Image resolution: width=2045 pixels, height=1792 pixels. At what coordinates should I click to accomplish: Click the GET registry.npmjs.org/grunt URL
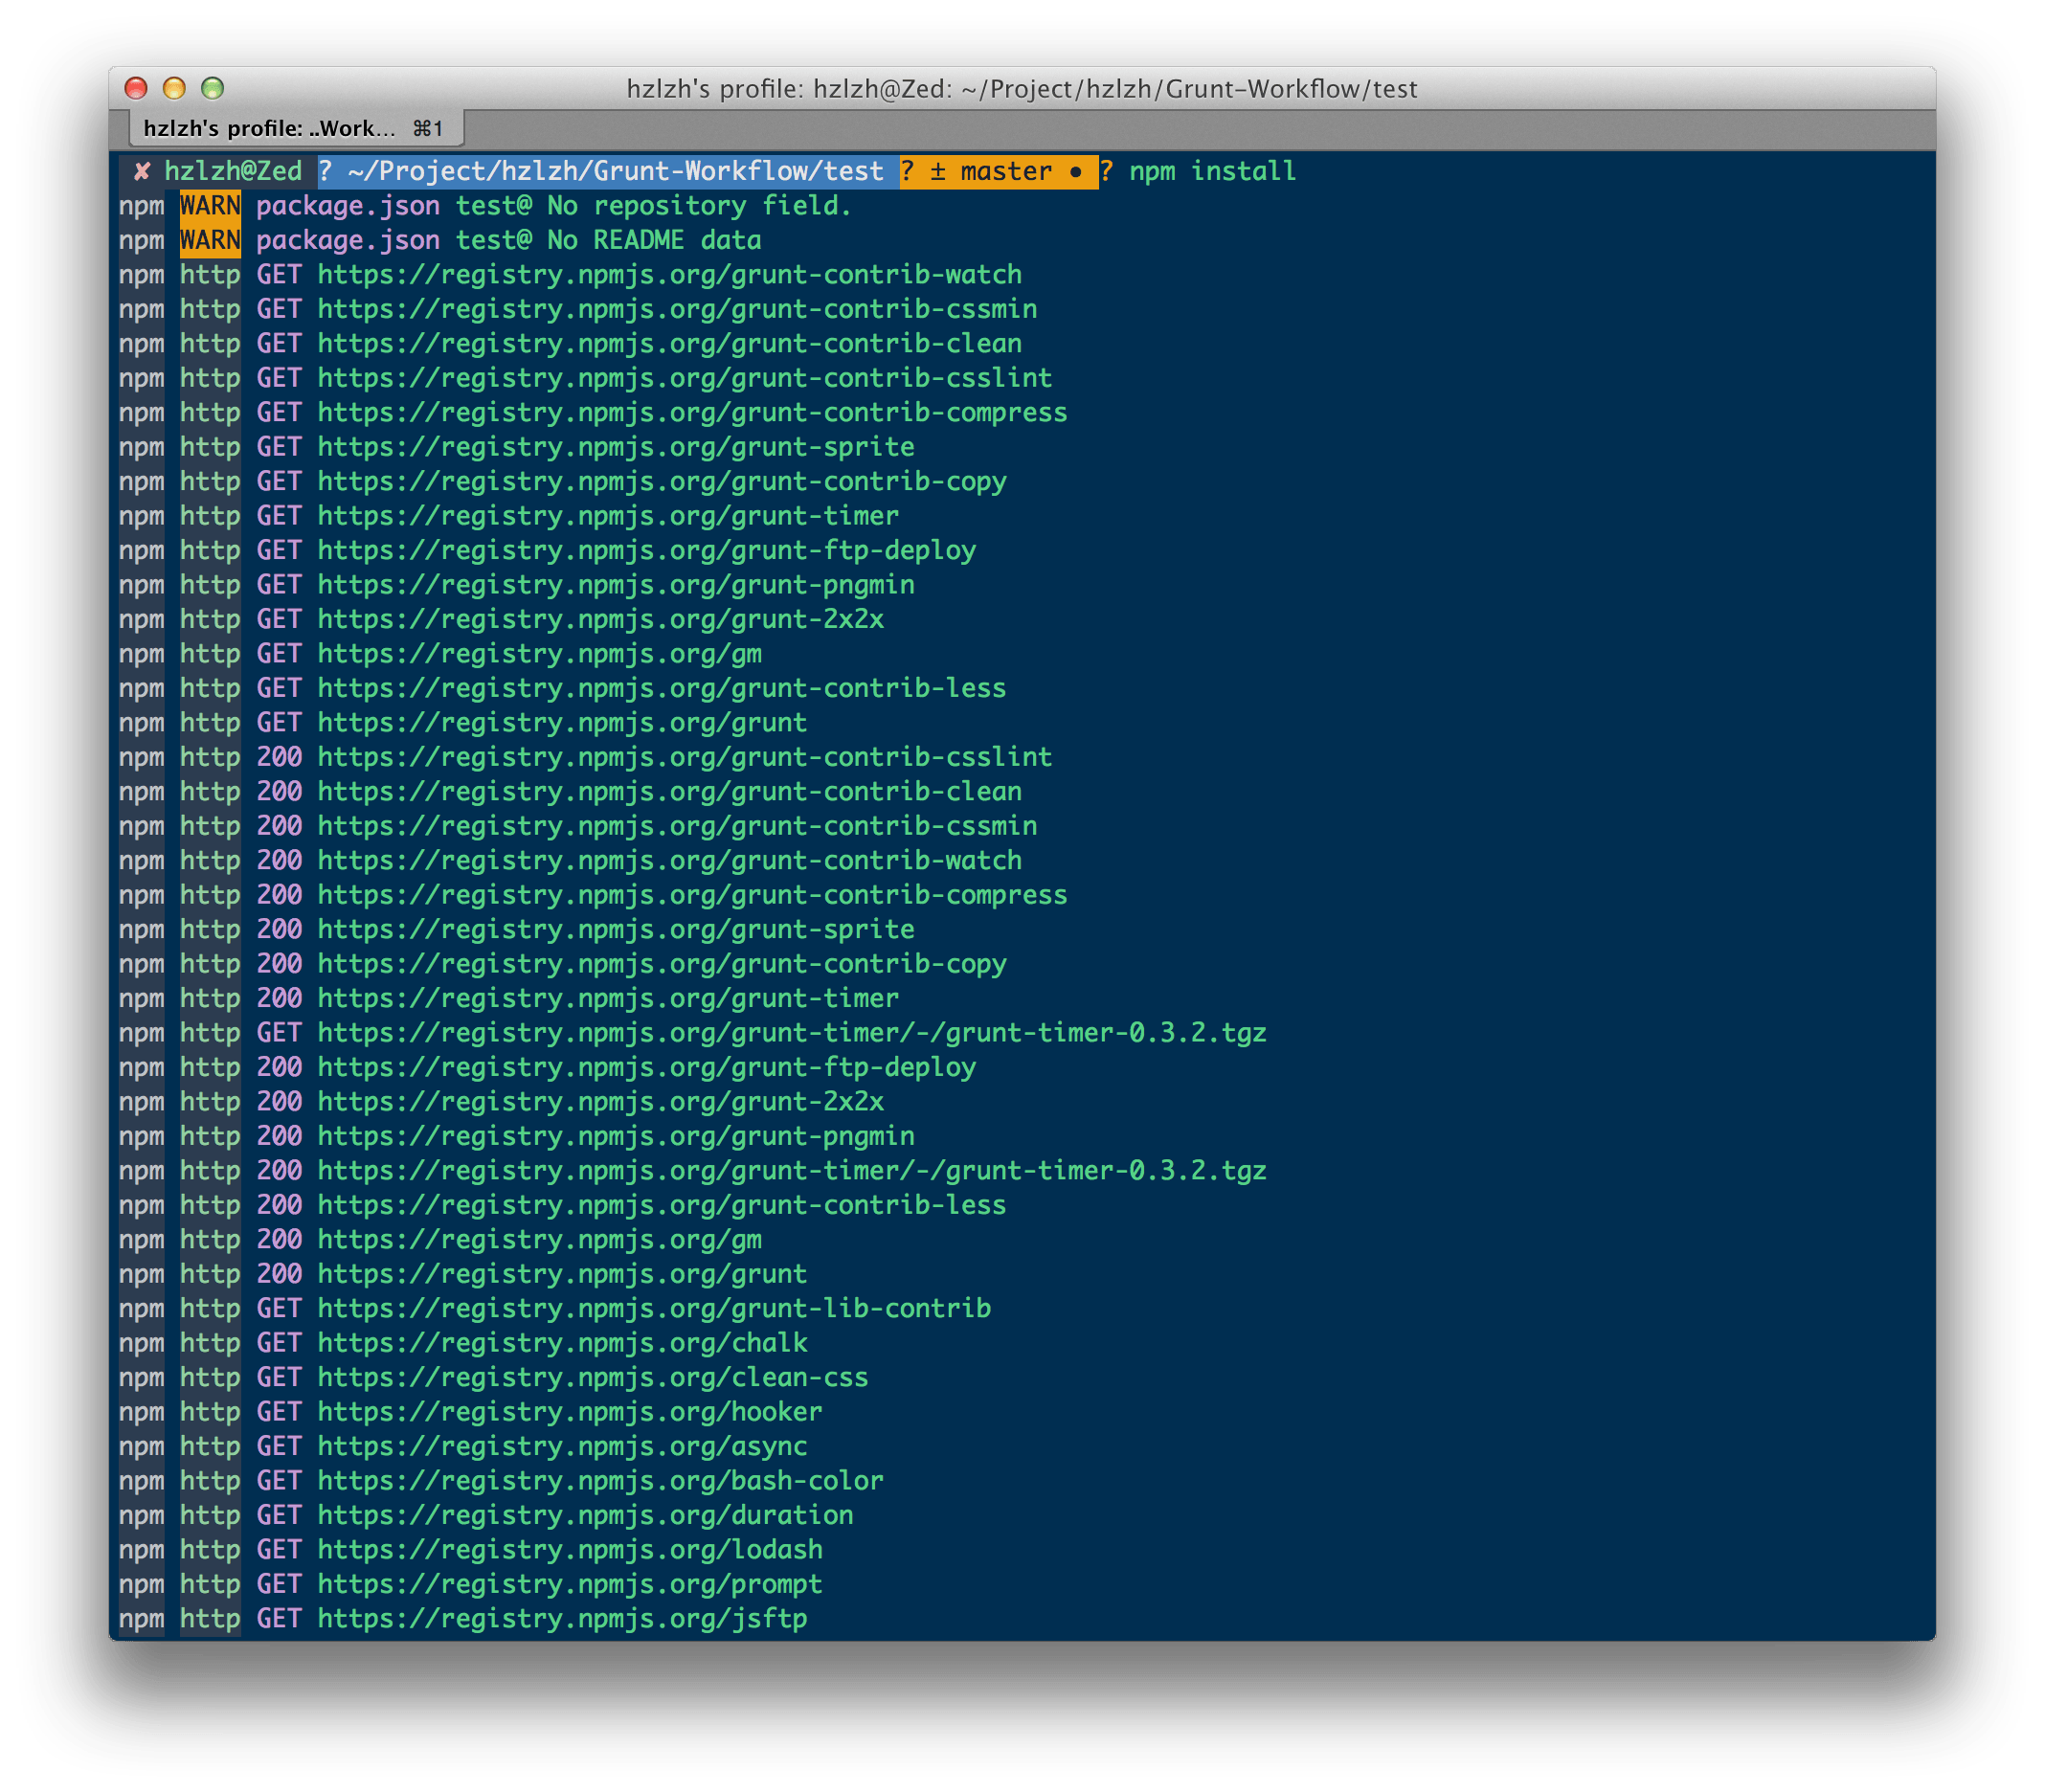[562, 723]
